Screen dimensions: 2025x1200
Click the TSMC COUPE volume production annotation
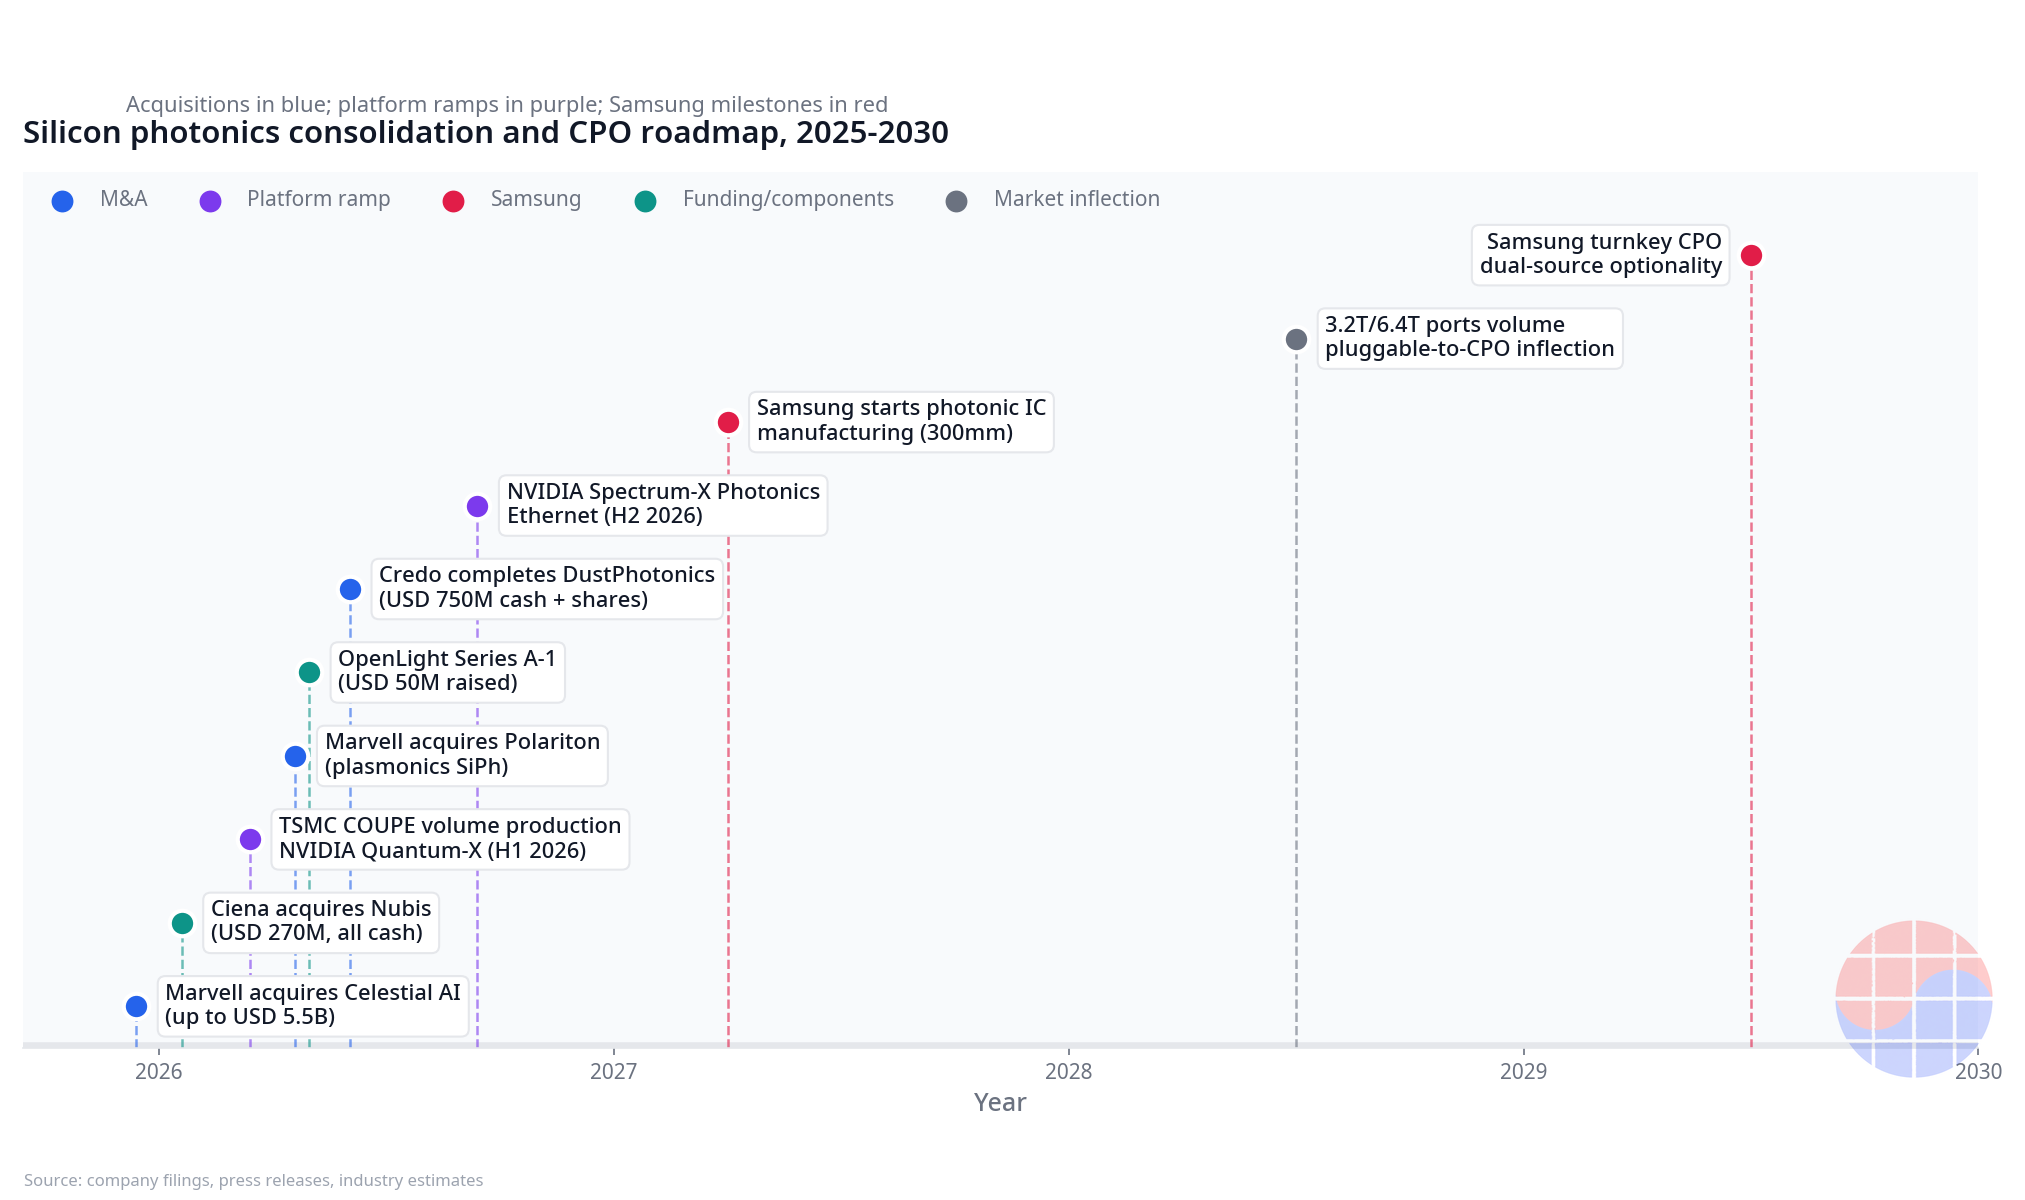[450, 838]
